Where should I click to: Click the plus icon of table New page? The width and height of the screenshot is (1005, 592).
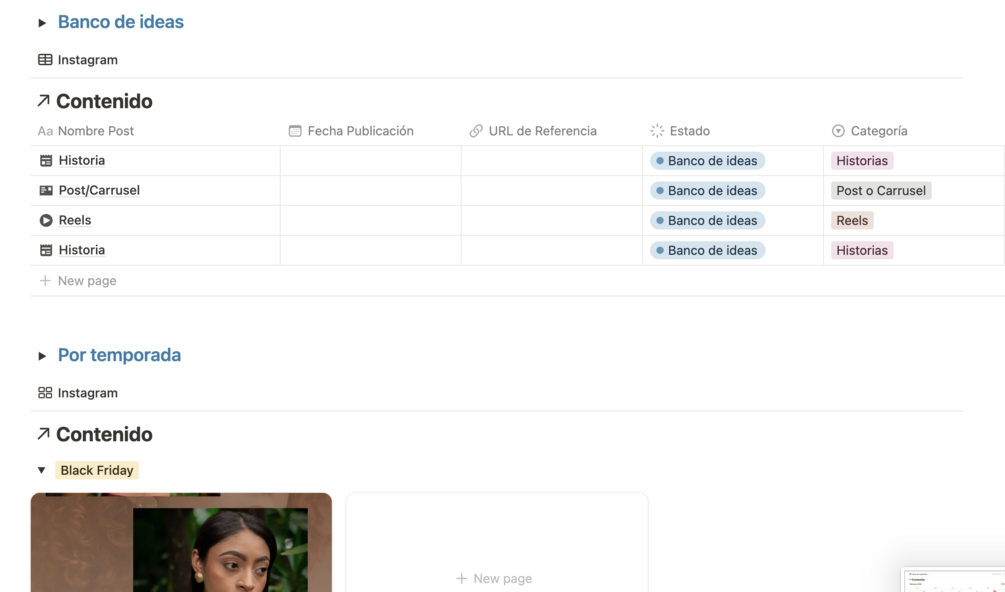coord(45,281)
